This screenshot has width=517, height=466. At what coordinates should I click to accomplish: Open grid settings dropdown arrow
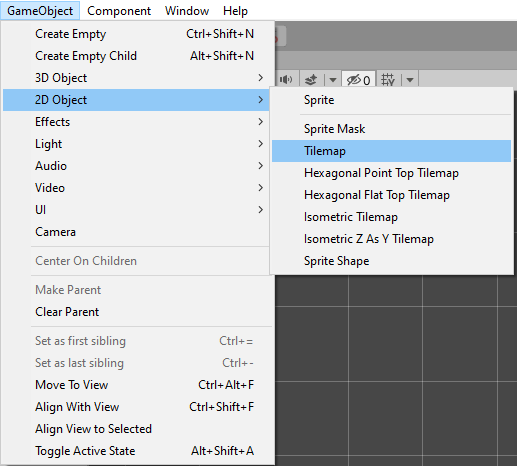410,80
